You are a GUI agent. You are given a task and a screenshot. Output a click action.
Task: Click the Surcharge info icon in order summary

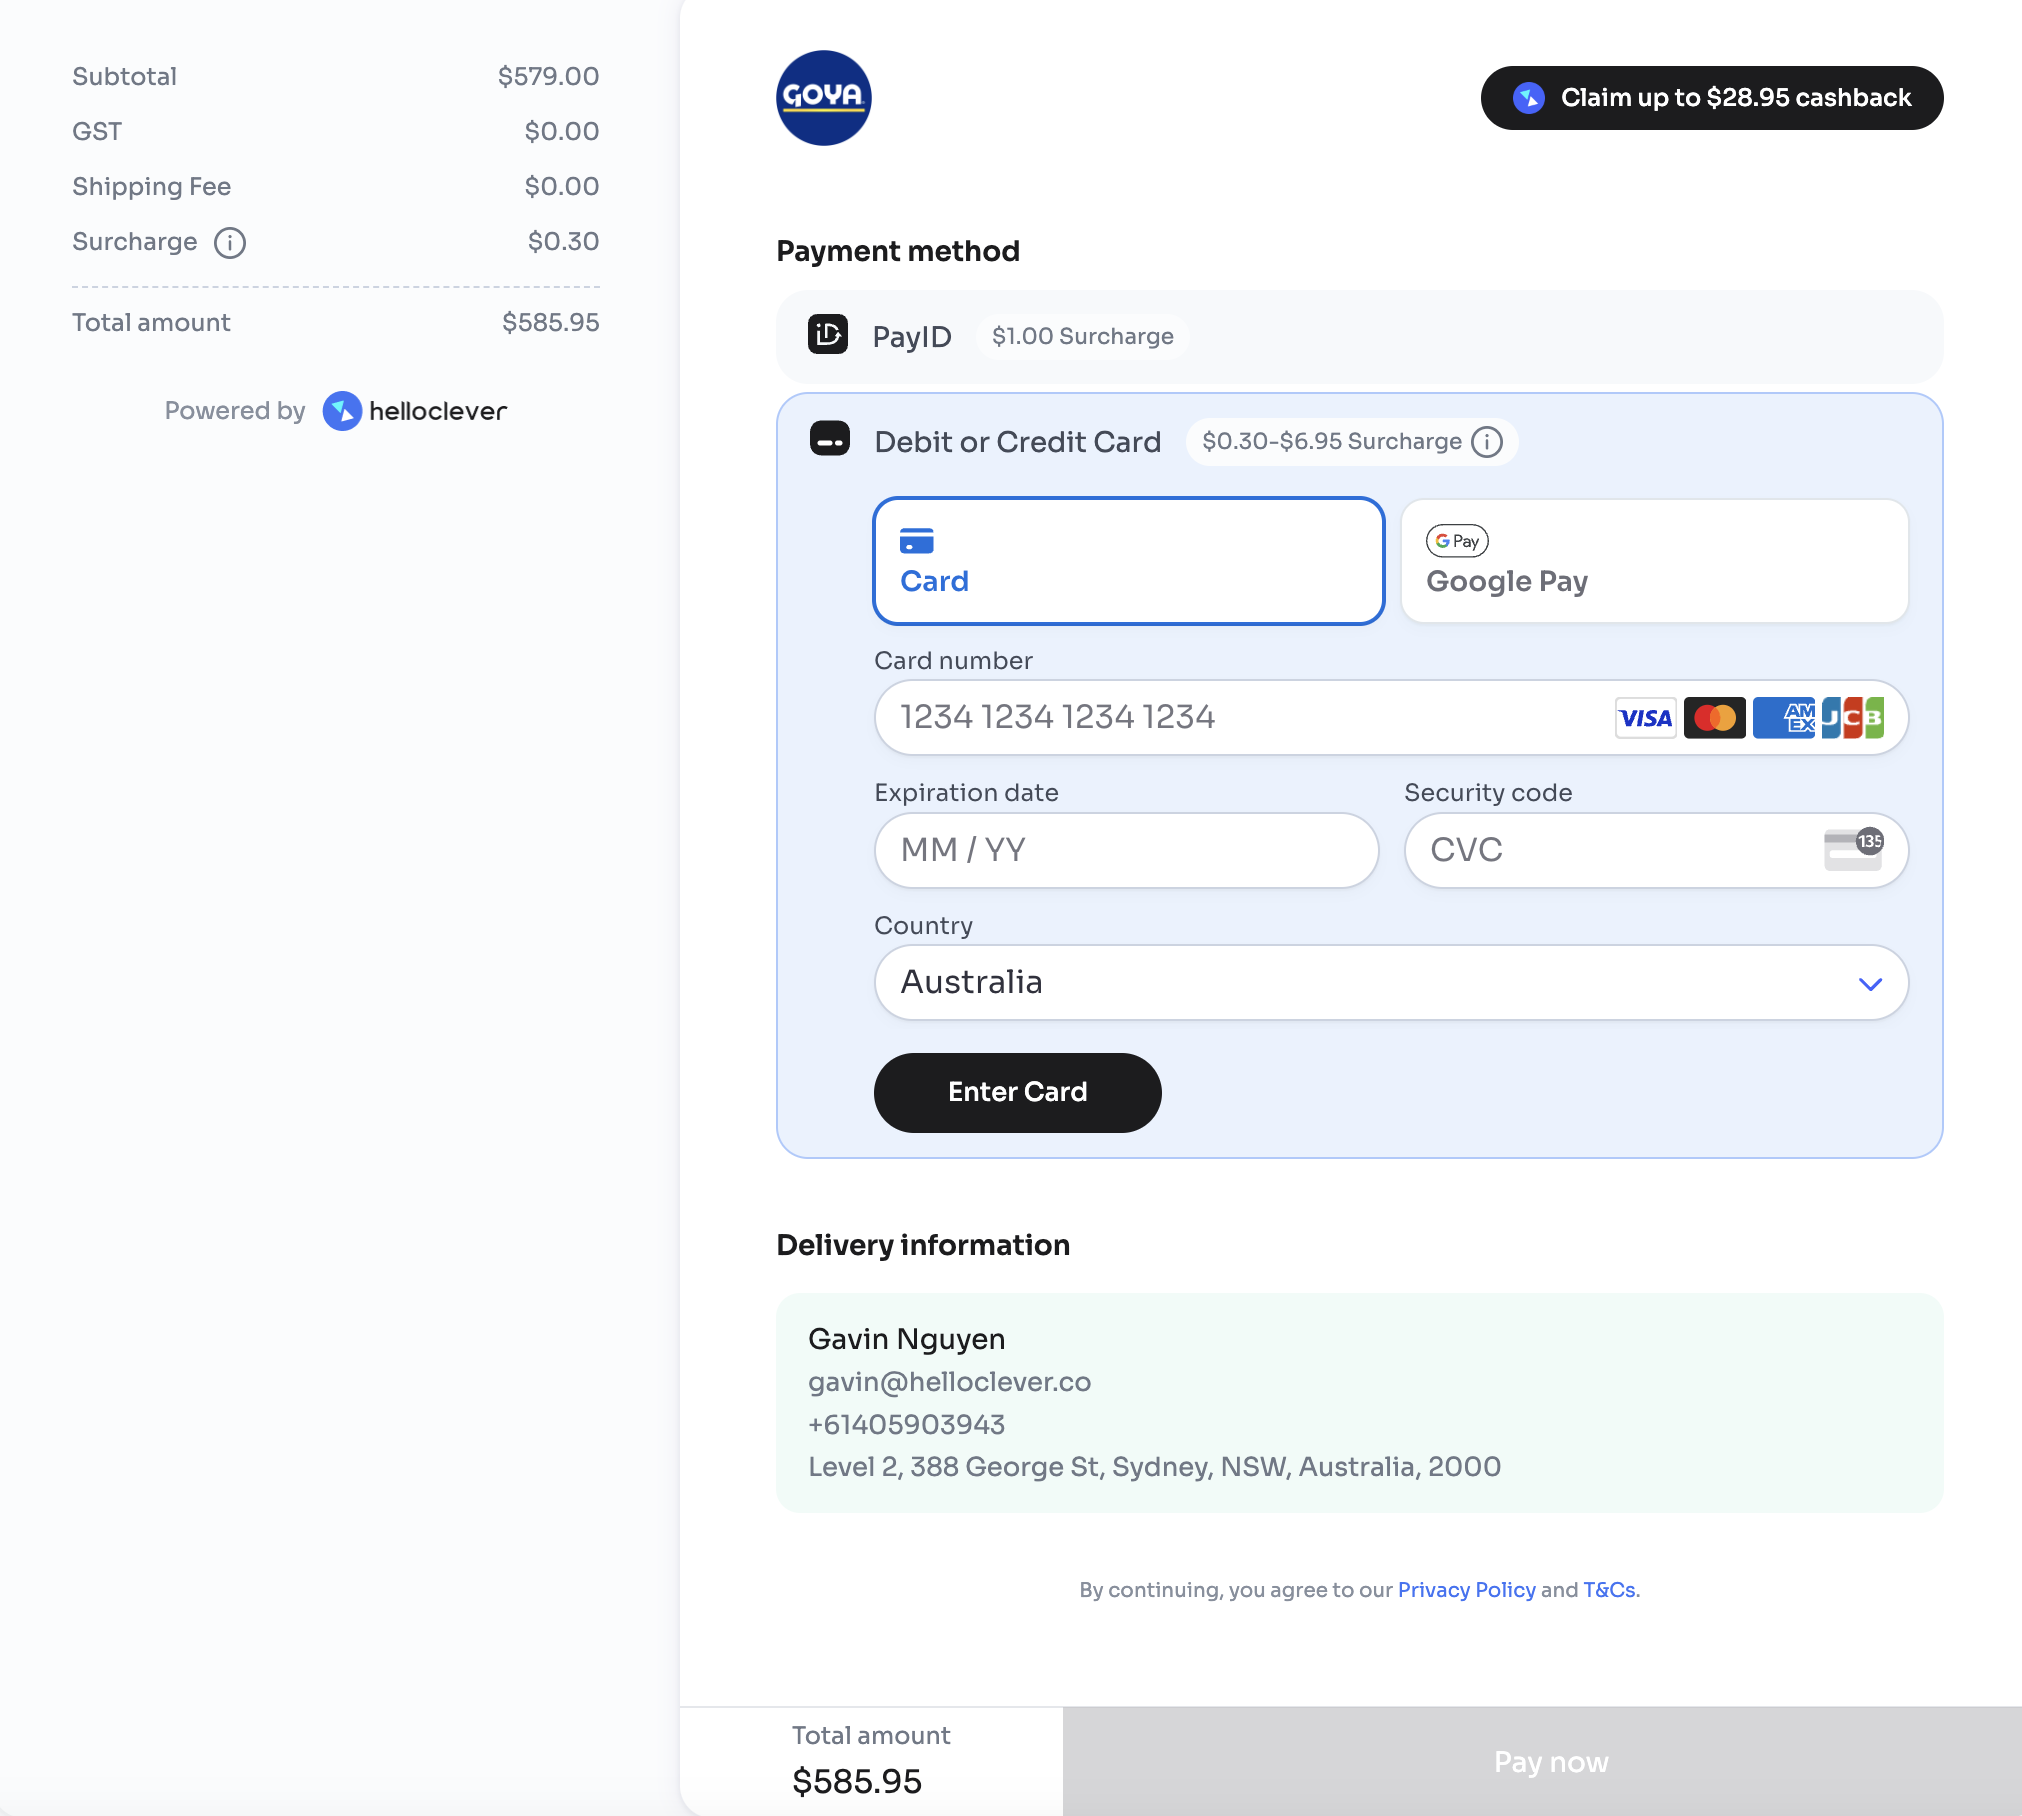[x=230, y=243]
